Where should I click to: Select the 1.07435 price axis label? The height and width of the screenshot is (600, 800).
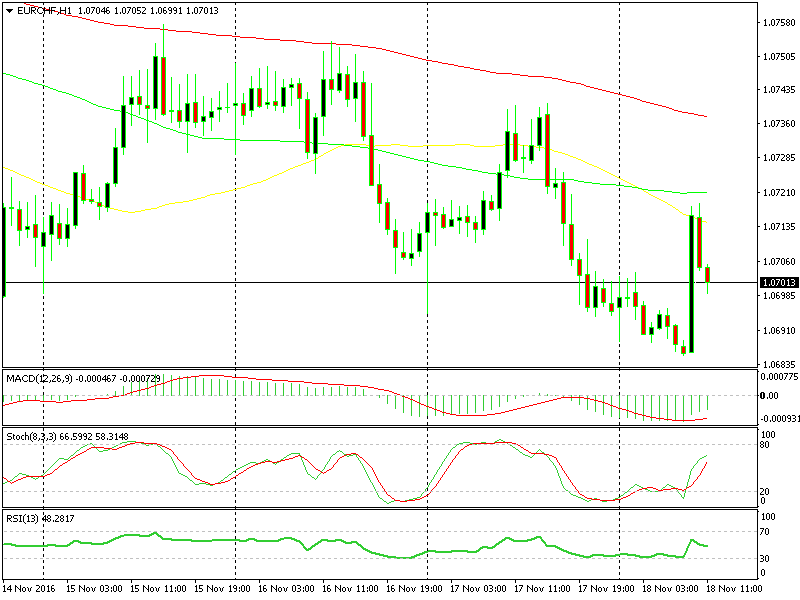(x=779, y=90)
